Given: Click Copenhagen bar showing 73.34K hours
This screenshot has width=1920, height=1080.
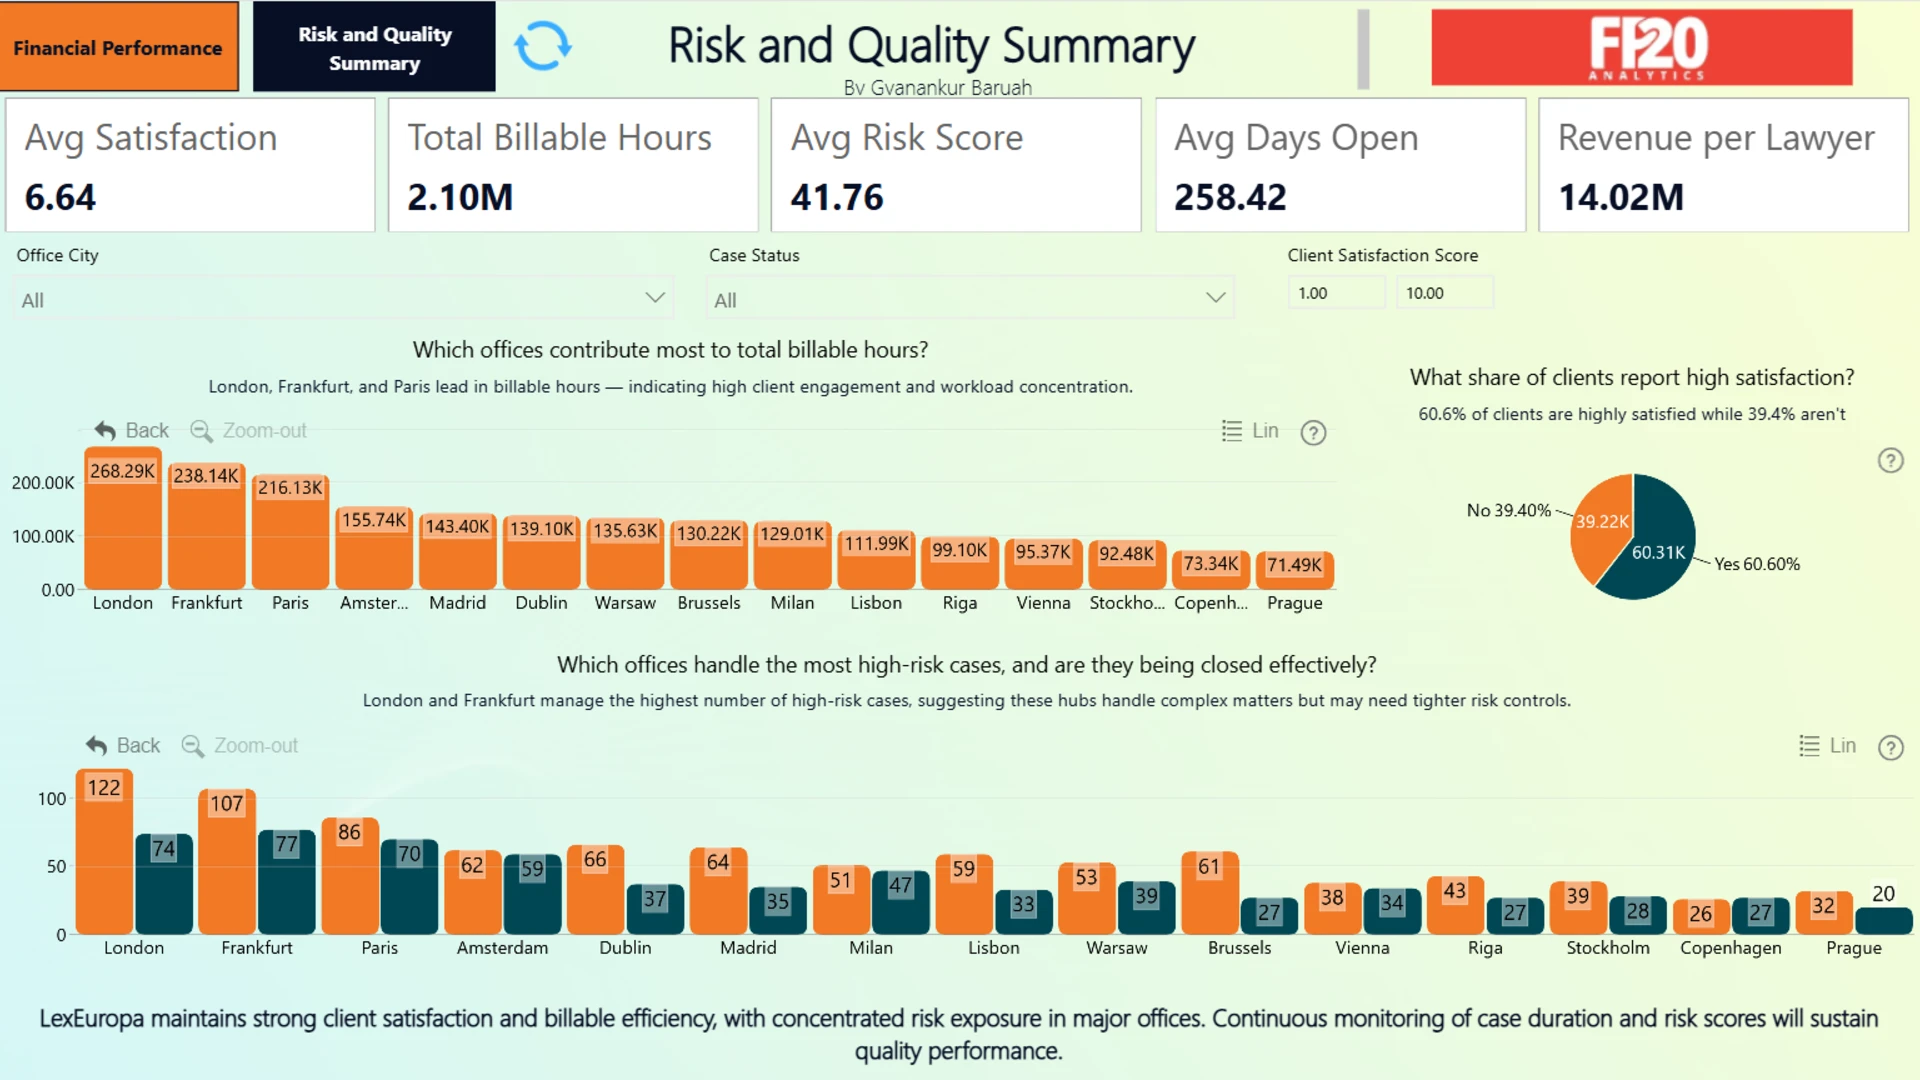Looking at the screenshot, I should pyautogui.click(x=1211, y=570).
